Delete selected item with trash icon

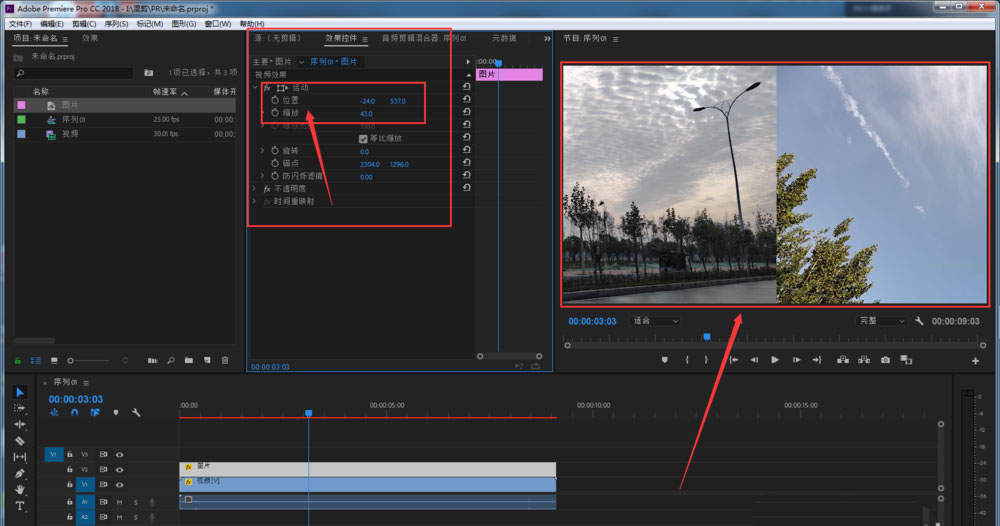tap(225, 360)
